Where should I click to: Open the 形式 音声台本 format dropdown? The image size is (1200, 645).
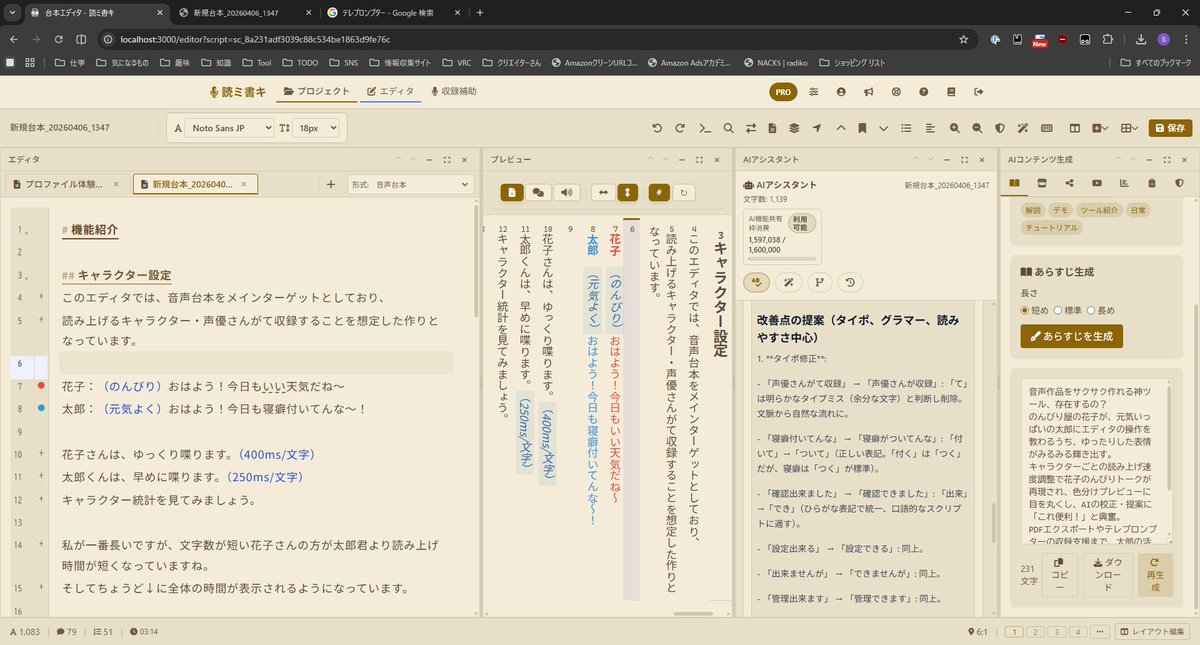click(x=412, y=183)
